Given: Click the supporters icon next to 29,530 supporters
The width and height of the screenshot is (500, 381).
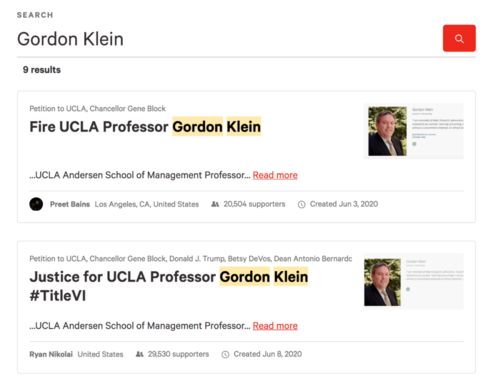Looking at the screenshot, I should click(139, 354).
